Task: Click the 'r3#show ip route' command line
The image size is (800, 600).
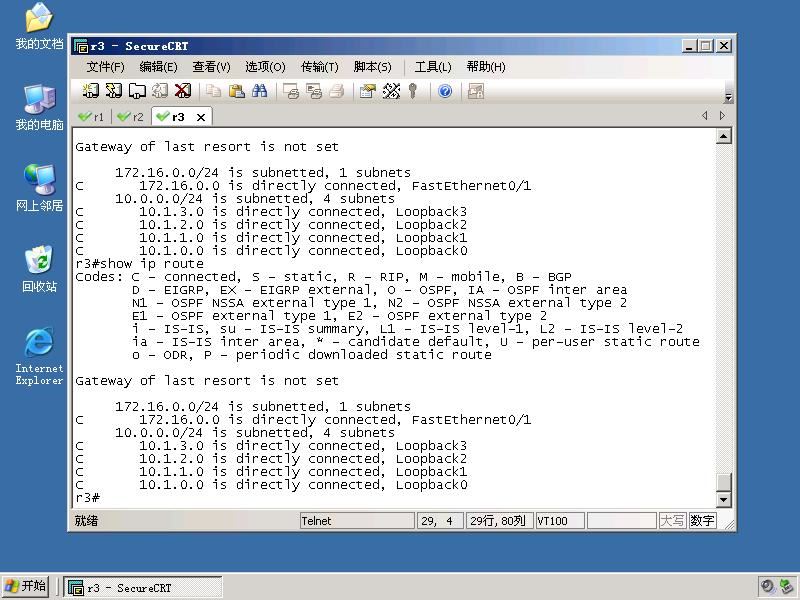Action: (x=139, y=264)
